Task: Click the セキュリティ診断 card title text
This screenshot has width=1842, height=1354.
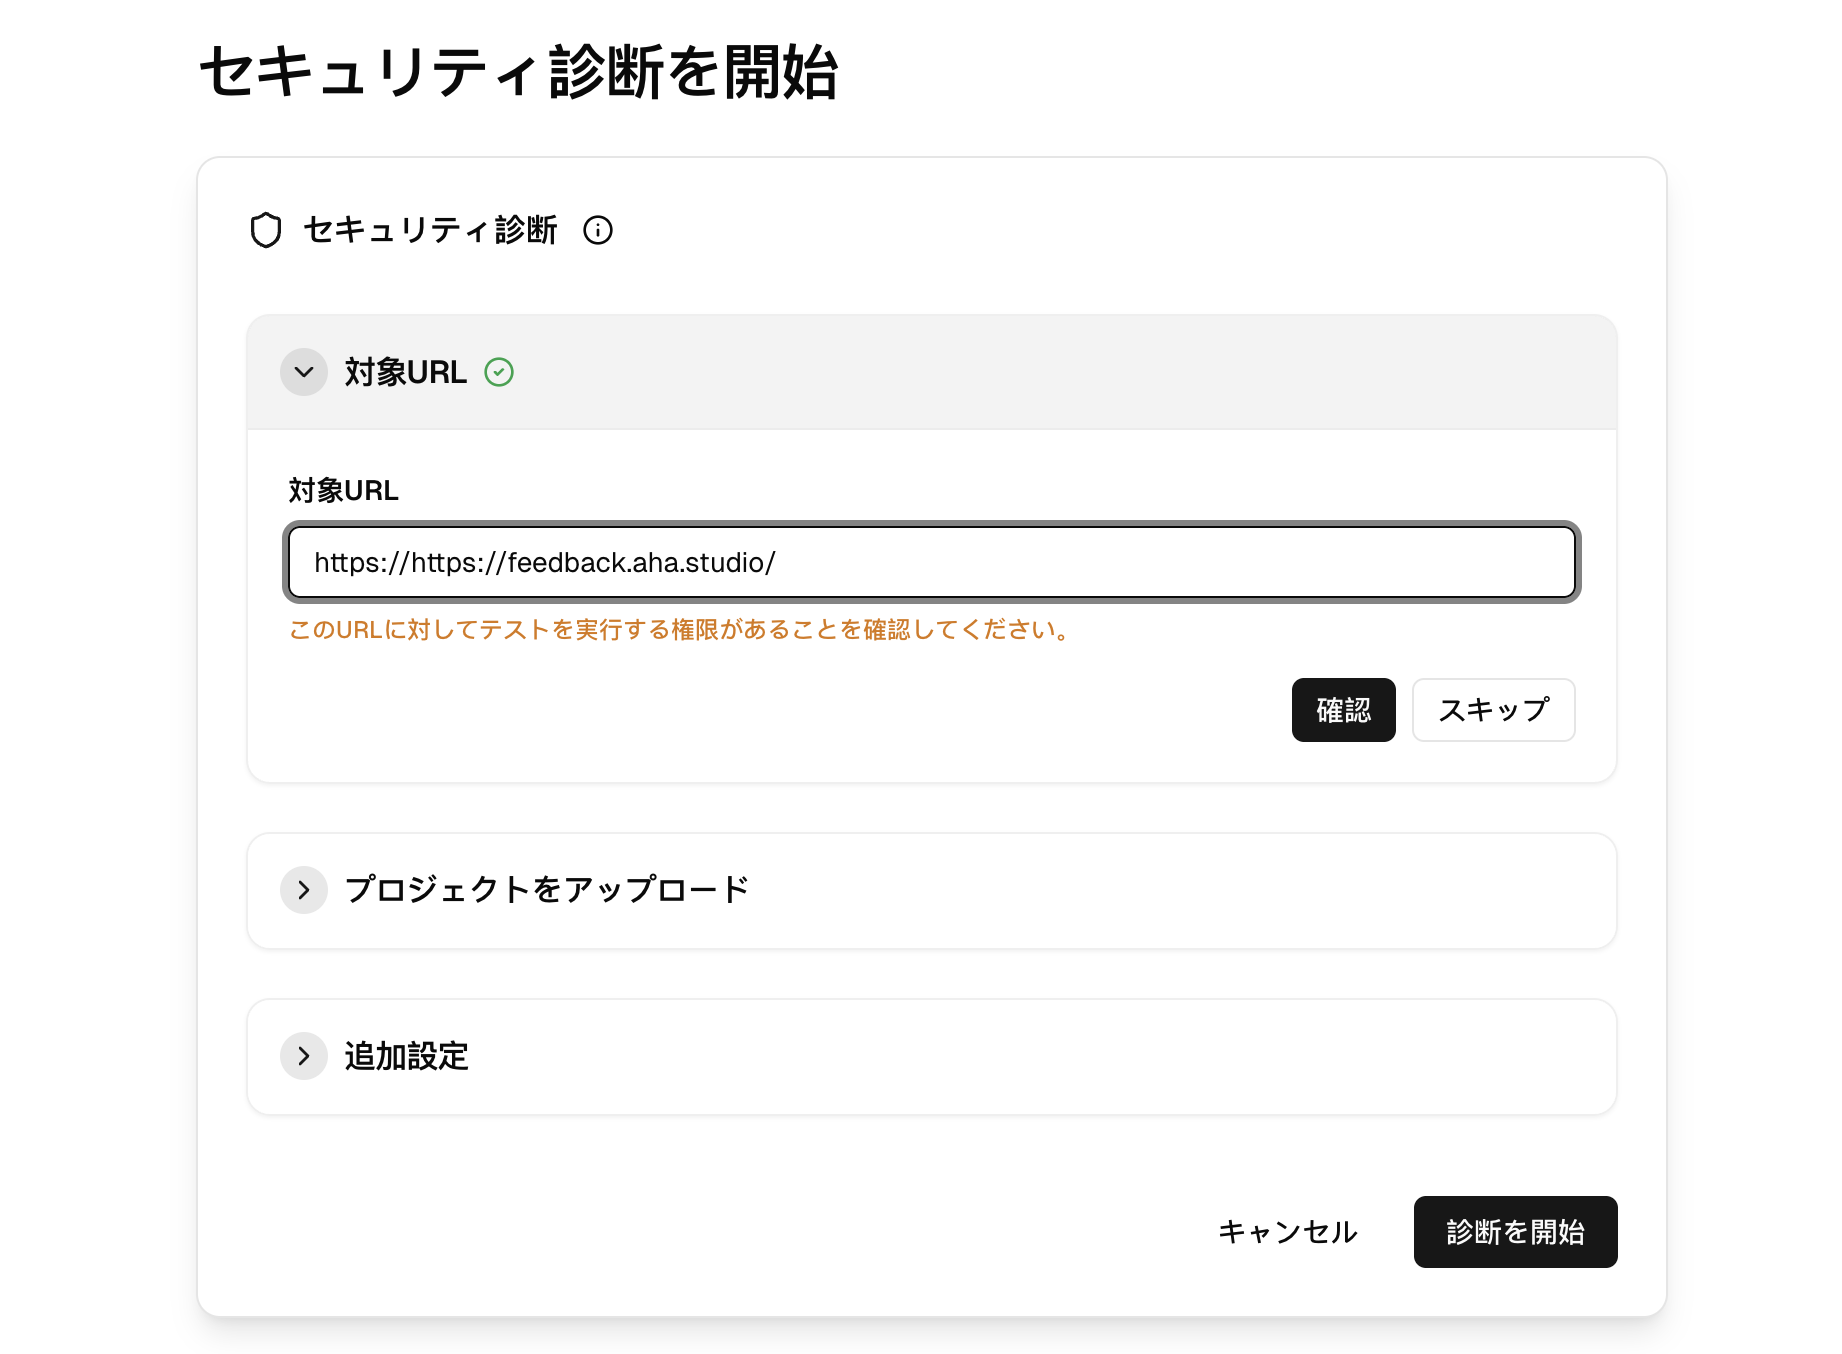Action: 430,230
